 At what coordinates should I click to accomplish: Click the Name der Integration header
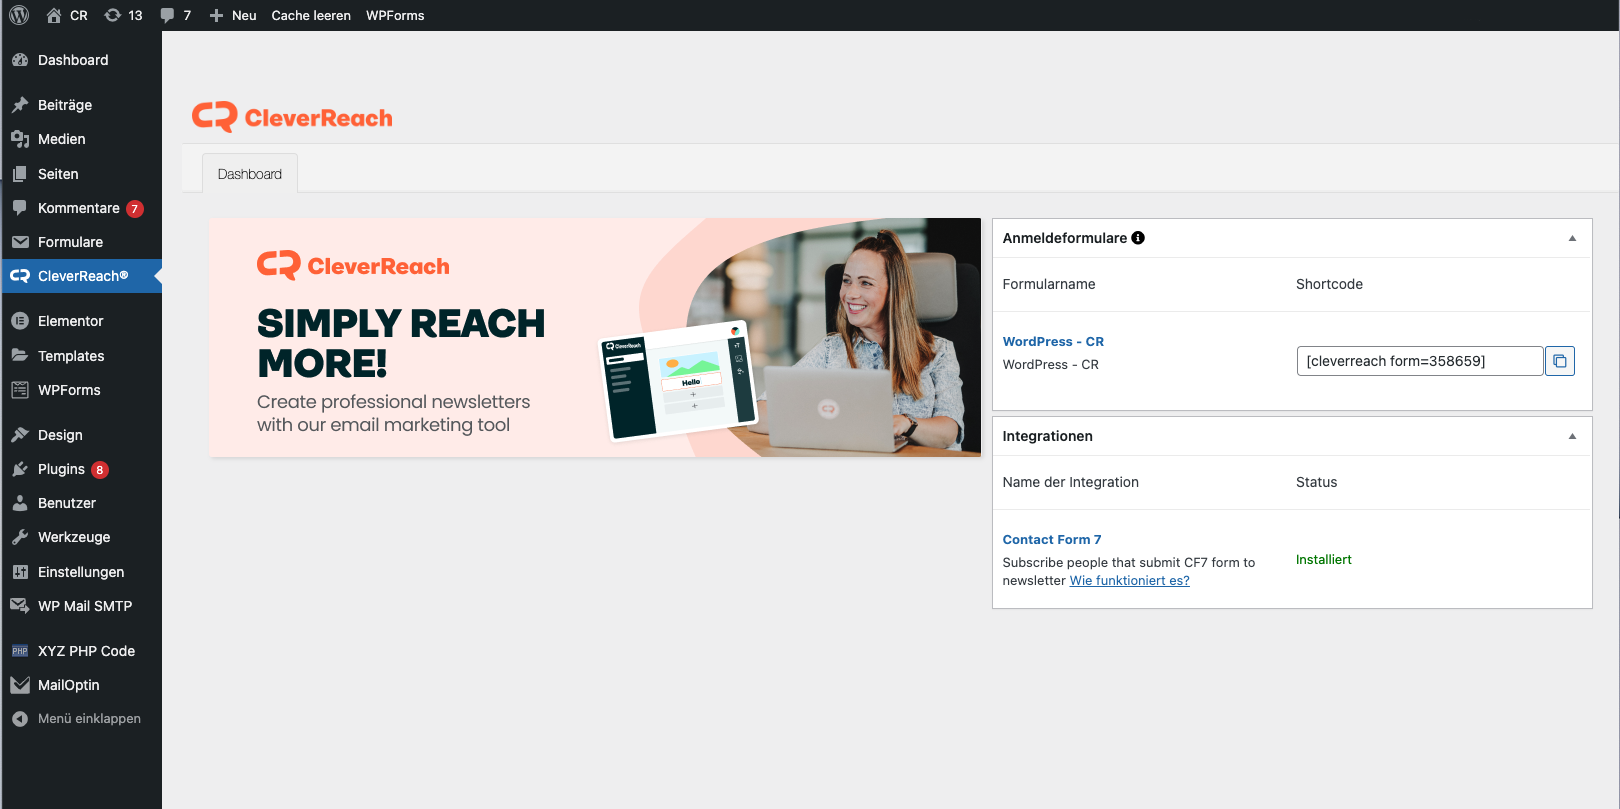(x=1070, y=482)
